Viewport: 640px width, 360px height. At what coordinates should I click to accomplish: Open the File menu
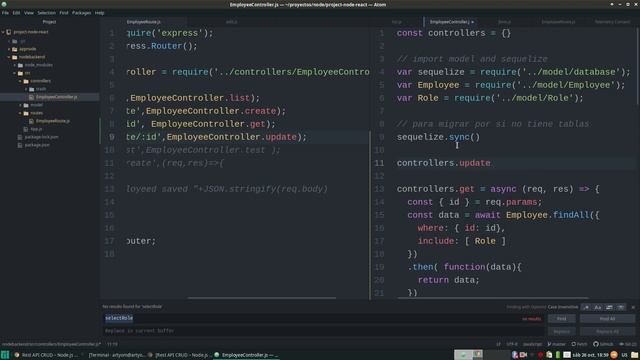click(x=5, y=13)
